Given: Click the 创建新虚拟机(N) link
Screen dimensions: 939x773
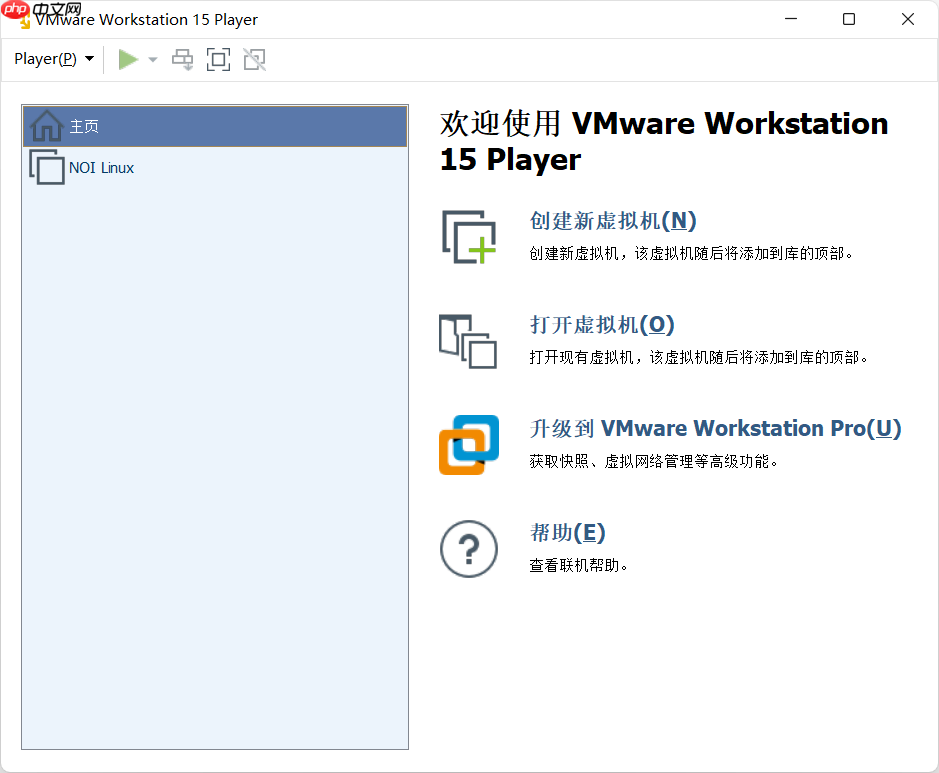Looking at the screenshot, I should pos(611,220).
